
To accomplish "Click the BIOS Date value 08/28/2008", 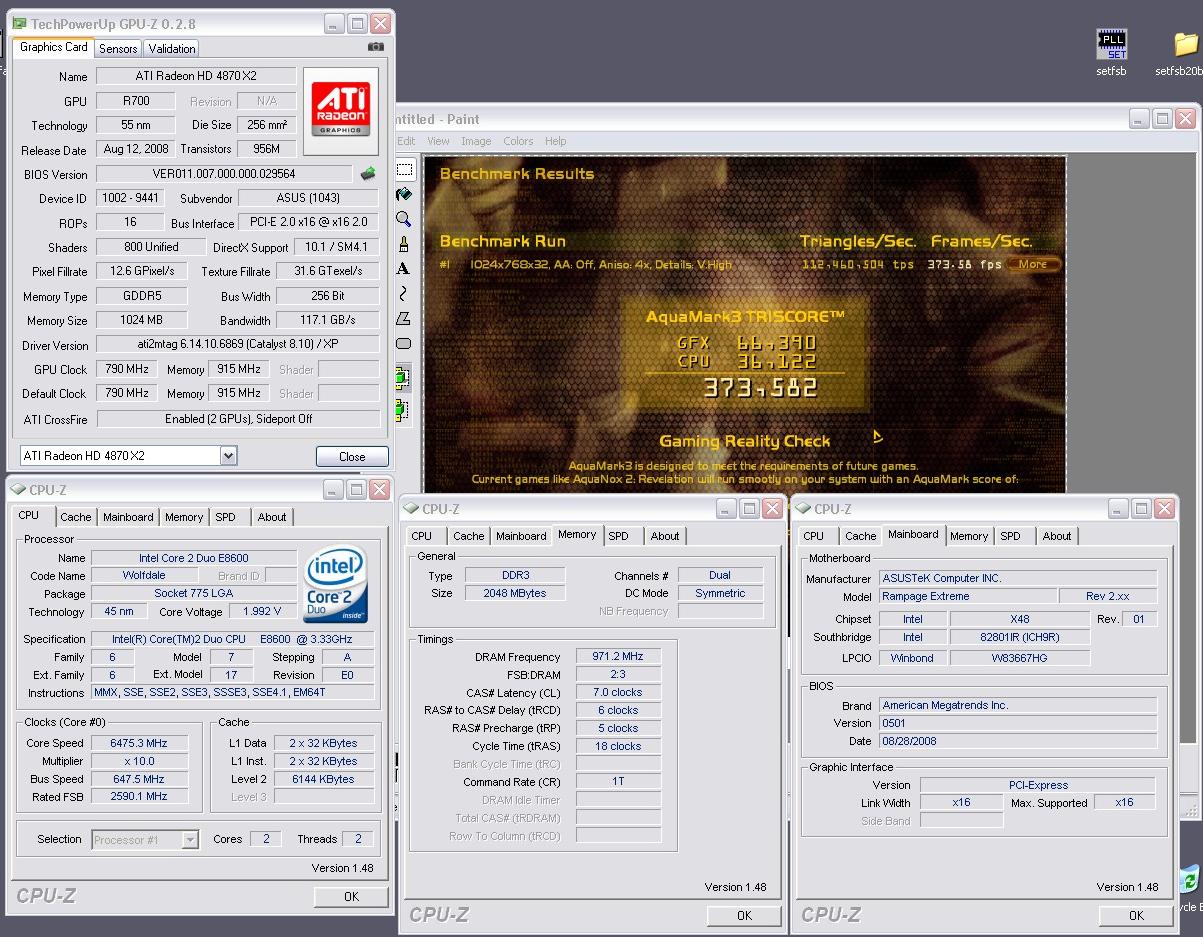I will (1018, 741).
